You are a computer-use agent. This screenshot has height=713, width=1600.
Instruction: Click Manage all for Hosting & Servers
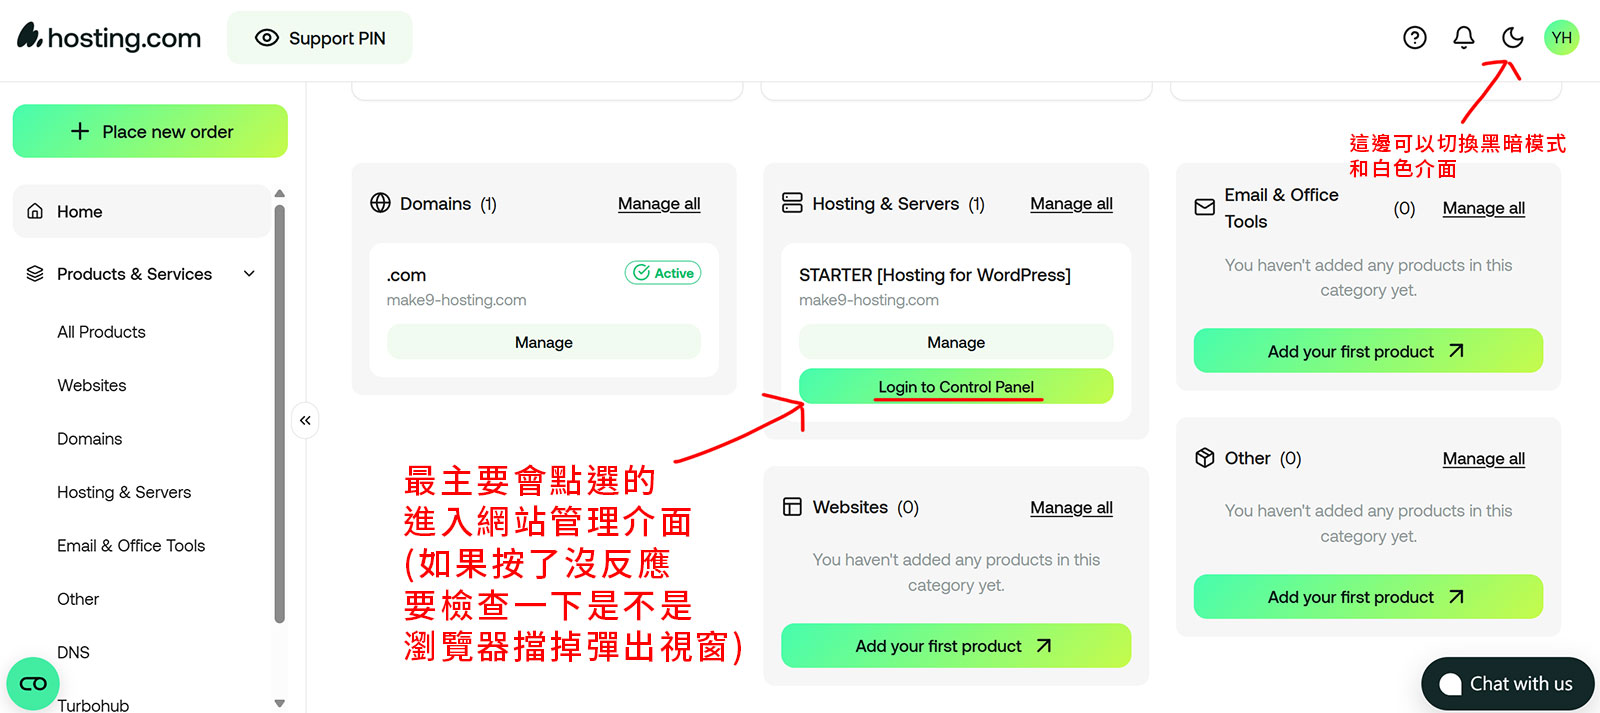tap(1071, 204)
